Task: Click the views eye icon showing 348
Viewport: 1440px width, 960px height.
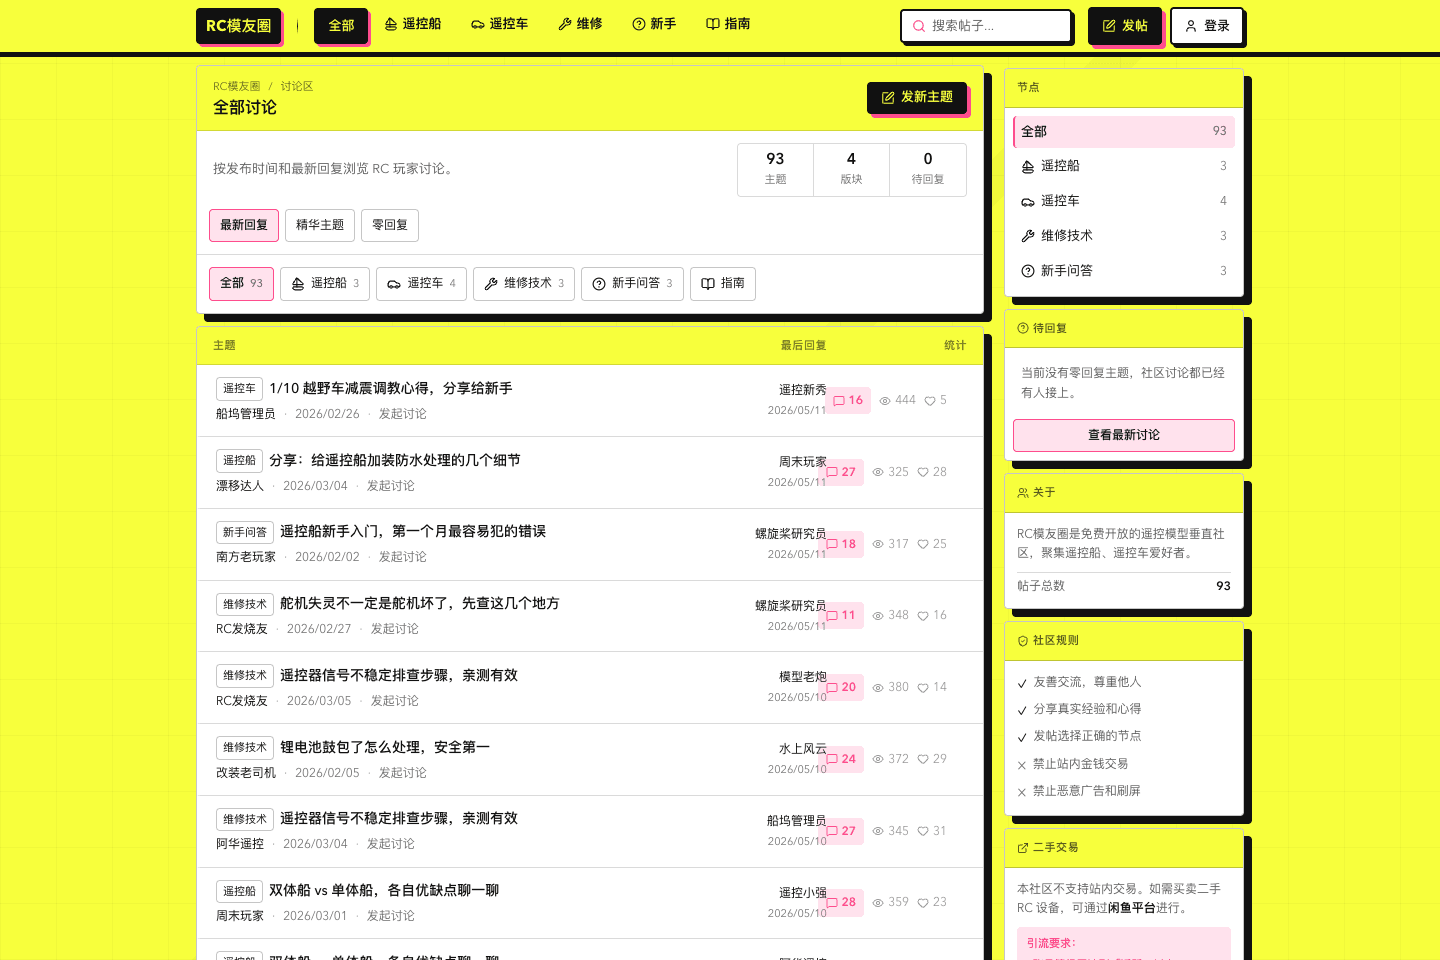Action: point(878,616)
